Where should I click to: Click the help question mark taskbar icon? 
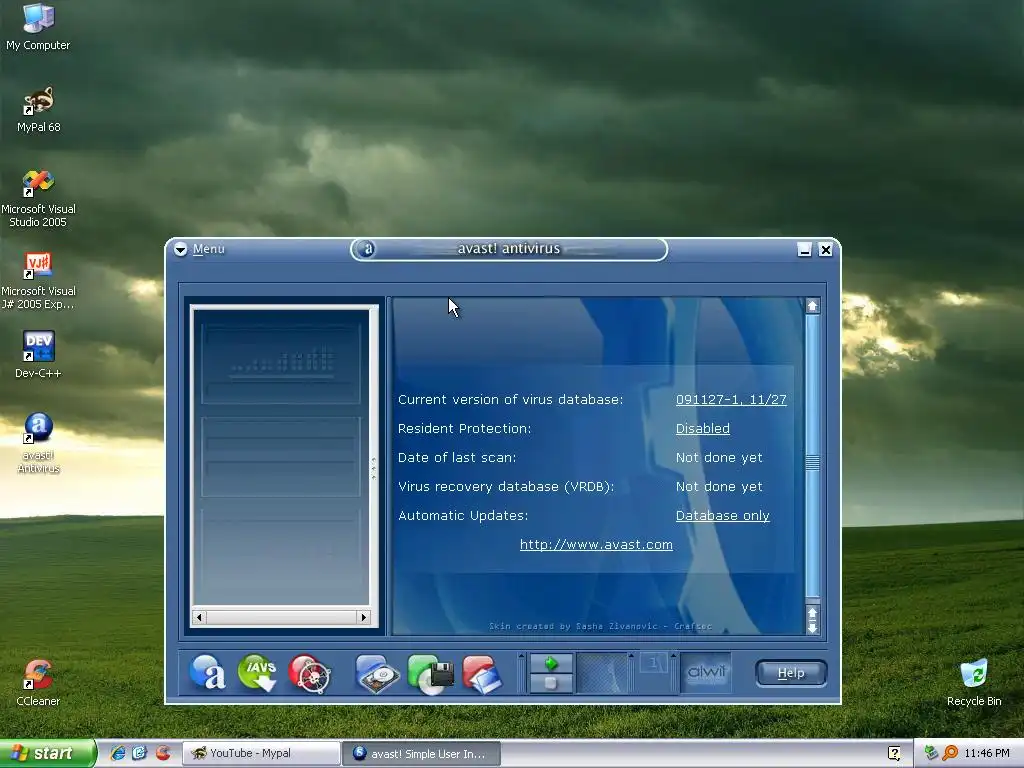click(x=894, y=753)
